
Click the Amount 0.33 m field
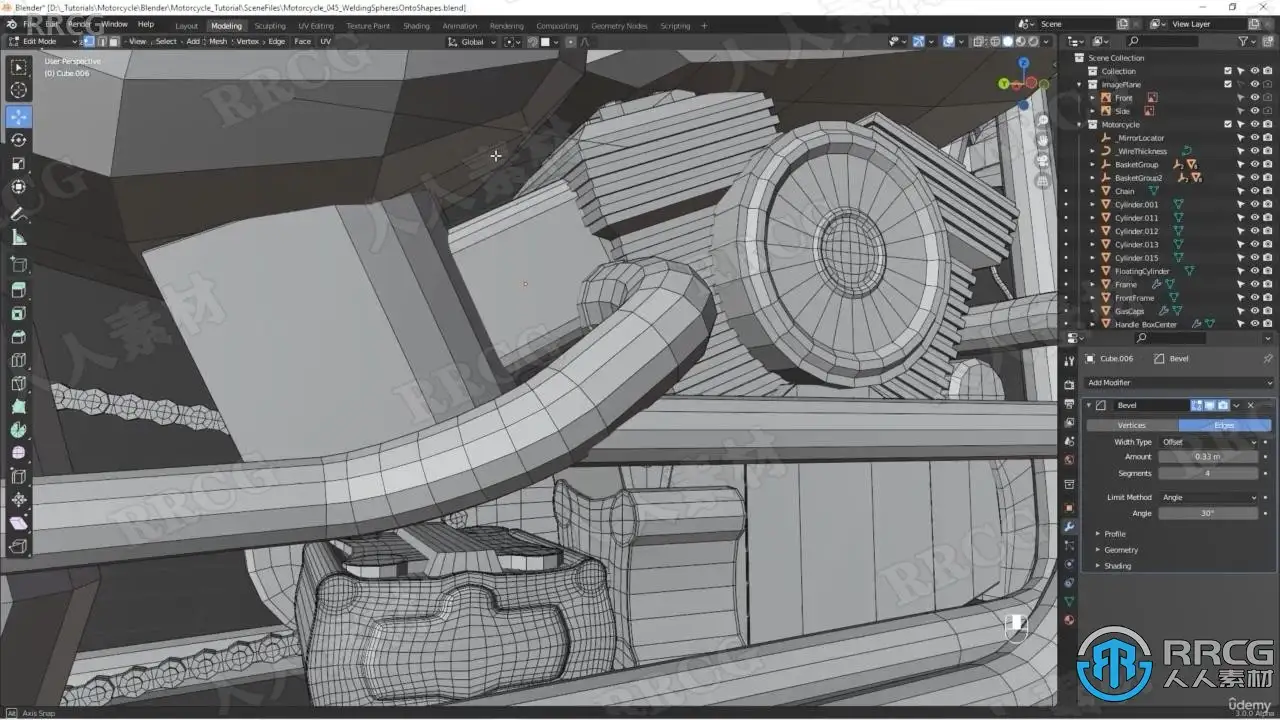1207,456
